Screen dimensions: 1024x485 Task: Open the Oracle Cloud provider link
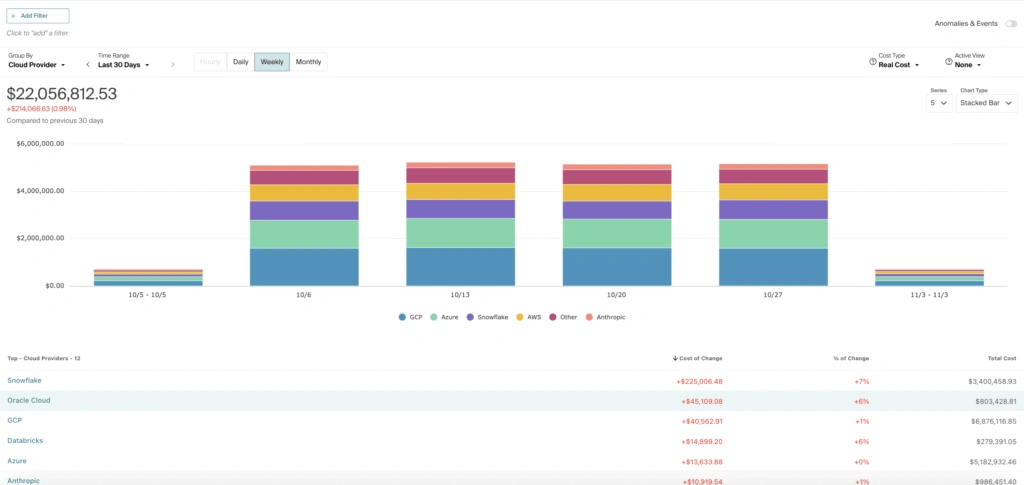(x=29, y=400)
